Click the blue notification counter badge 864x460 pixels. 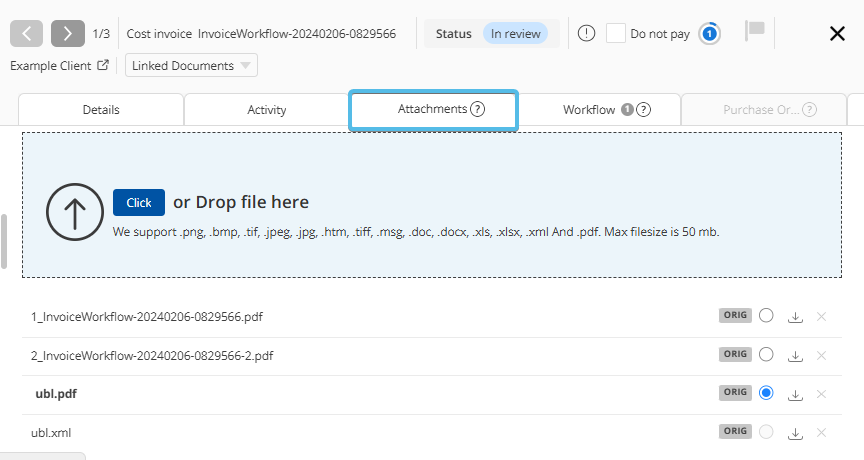tap(709, 33)
